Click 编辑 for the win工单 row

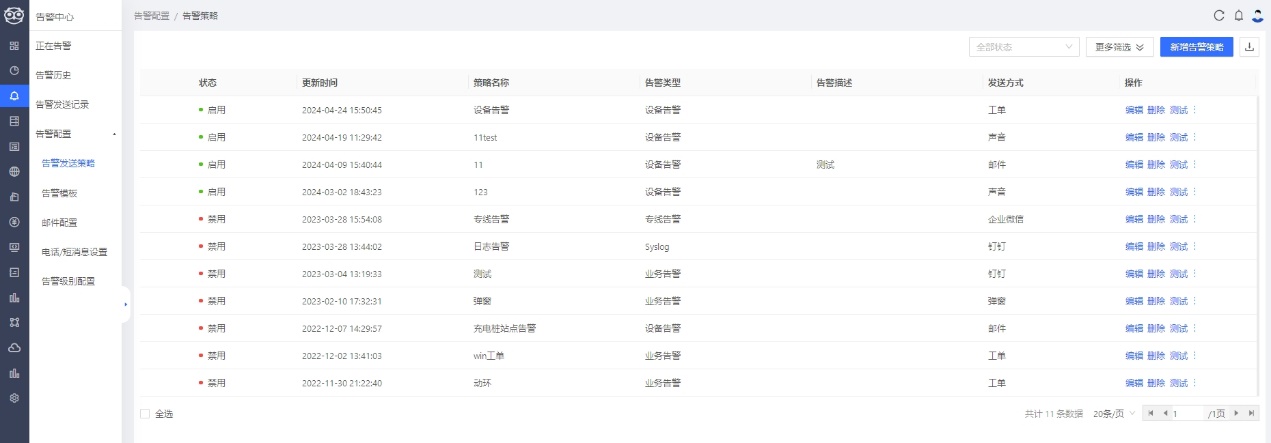click(1133, 356)
